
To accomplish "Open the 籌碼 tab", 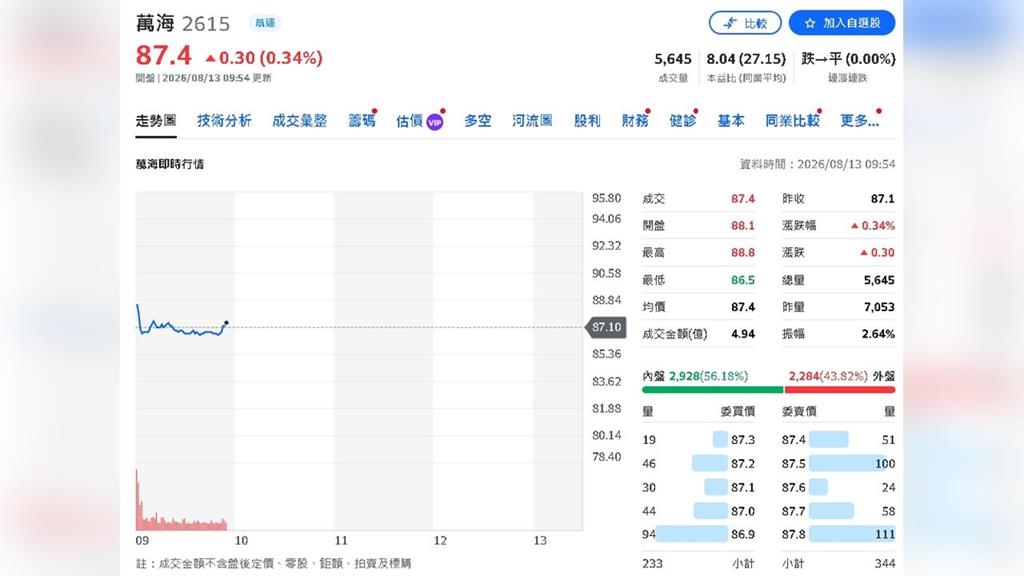I will 362,121.
